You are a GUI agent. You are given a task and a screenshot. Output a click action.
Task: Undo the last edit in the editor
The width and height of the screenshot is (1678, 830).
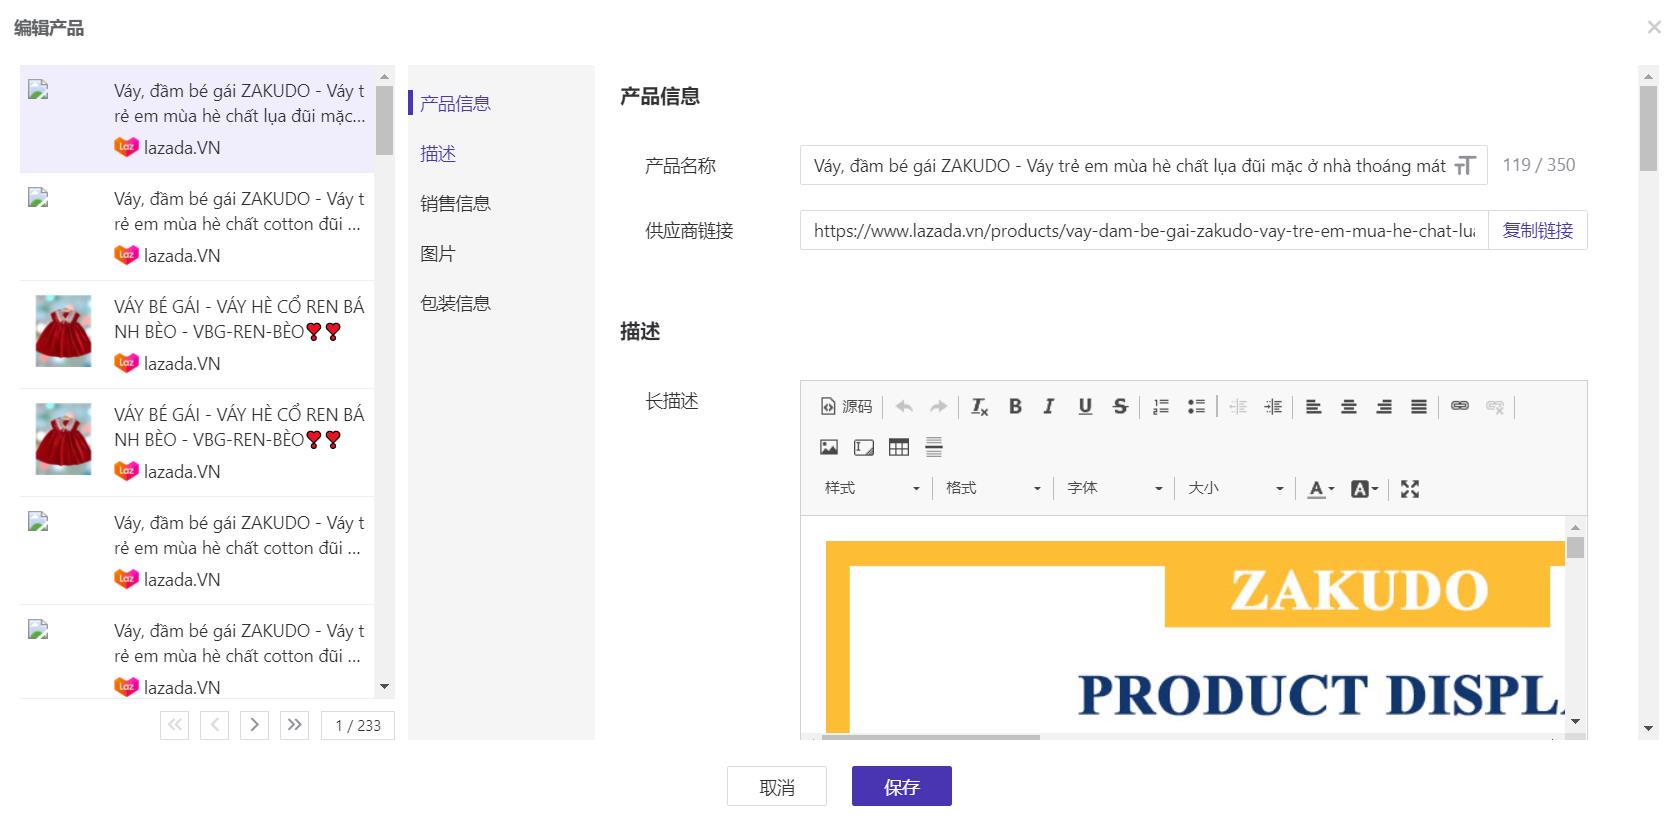(904, 406)
